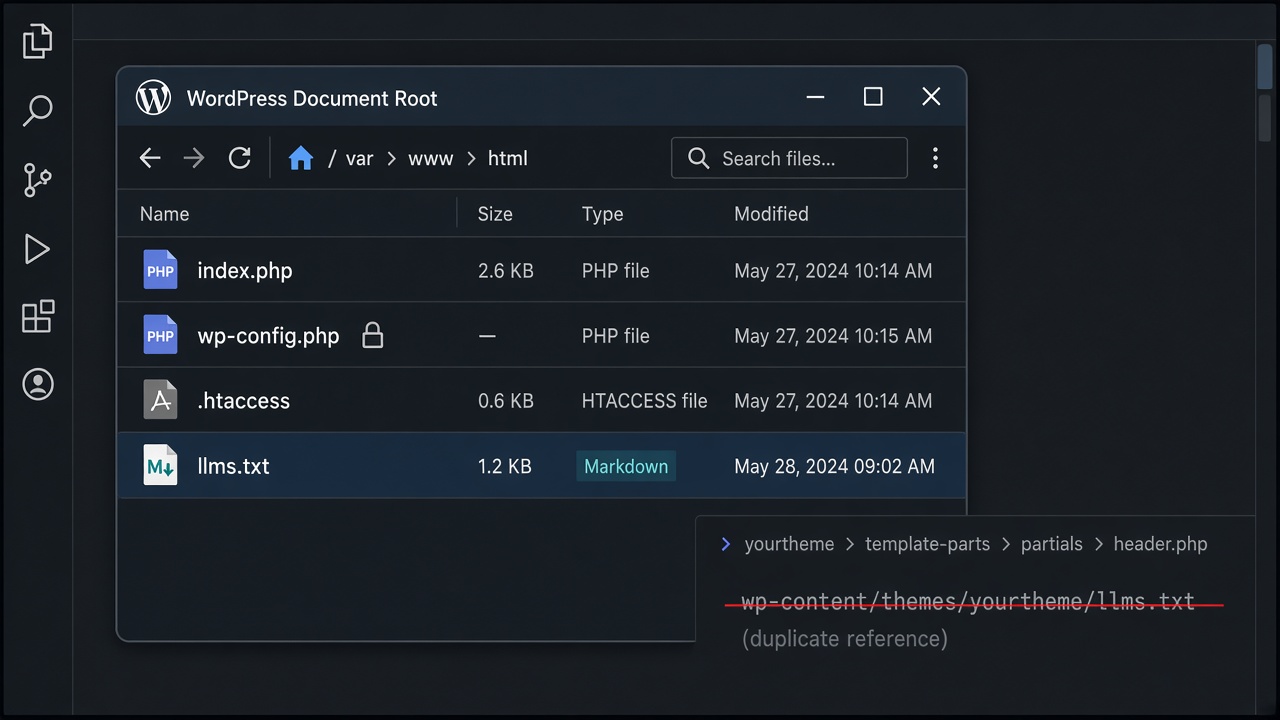Click the Markdown type badge
This screenshot has height=720, width=1280.
pyautogui.click(x=626, y=466)
